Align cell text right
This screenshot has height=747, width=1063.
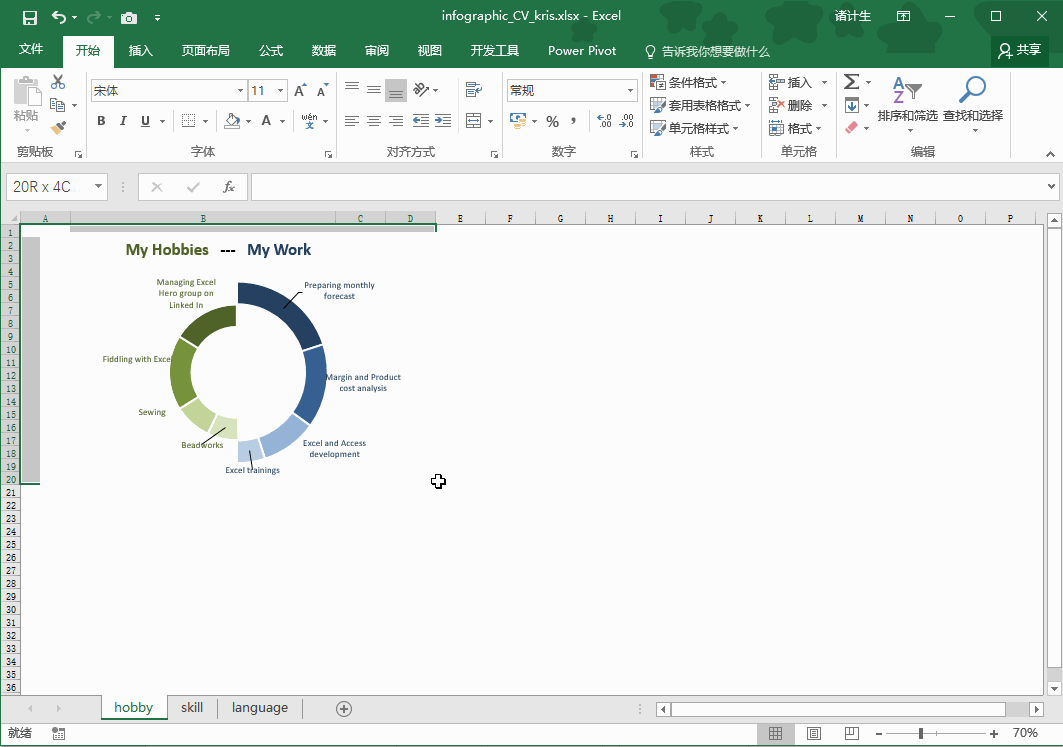pyautogui.click(x=396, y=121)
